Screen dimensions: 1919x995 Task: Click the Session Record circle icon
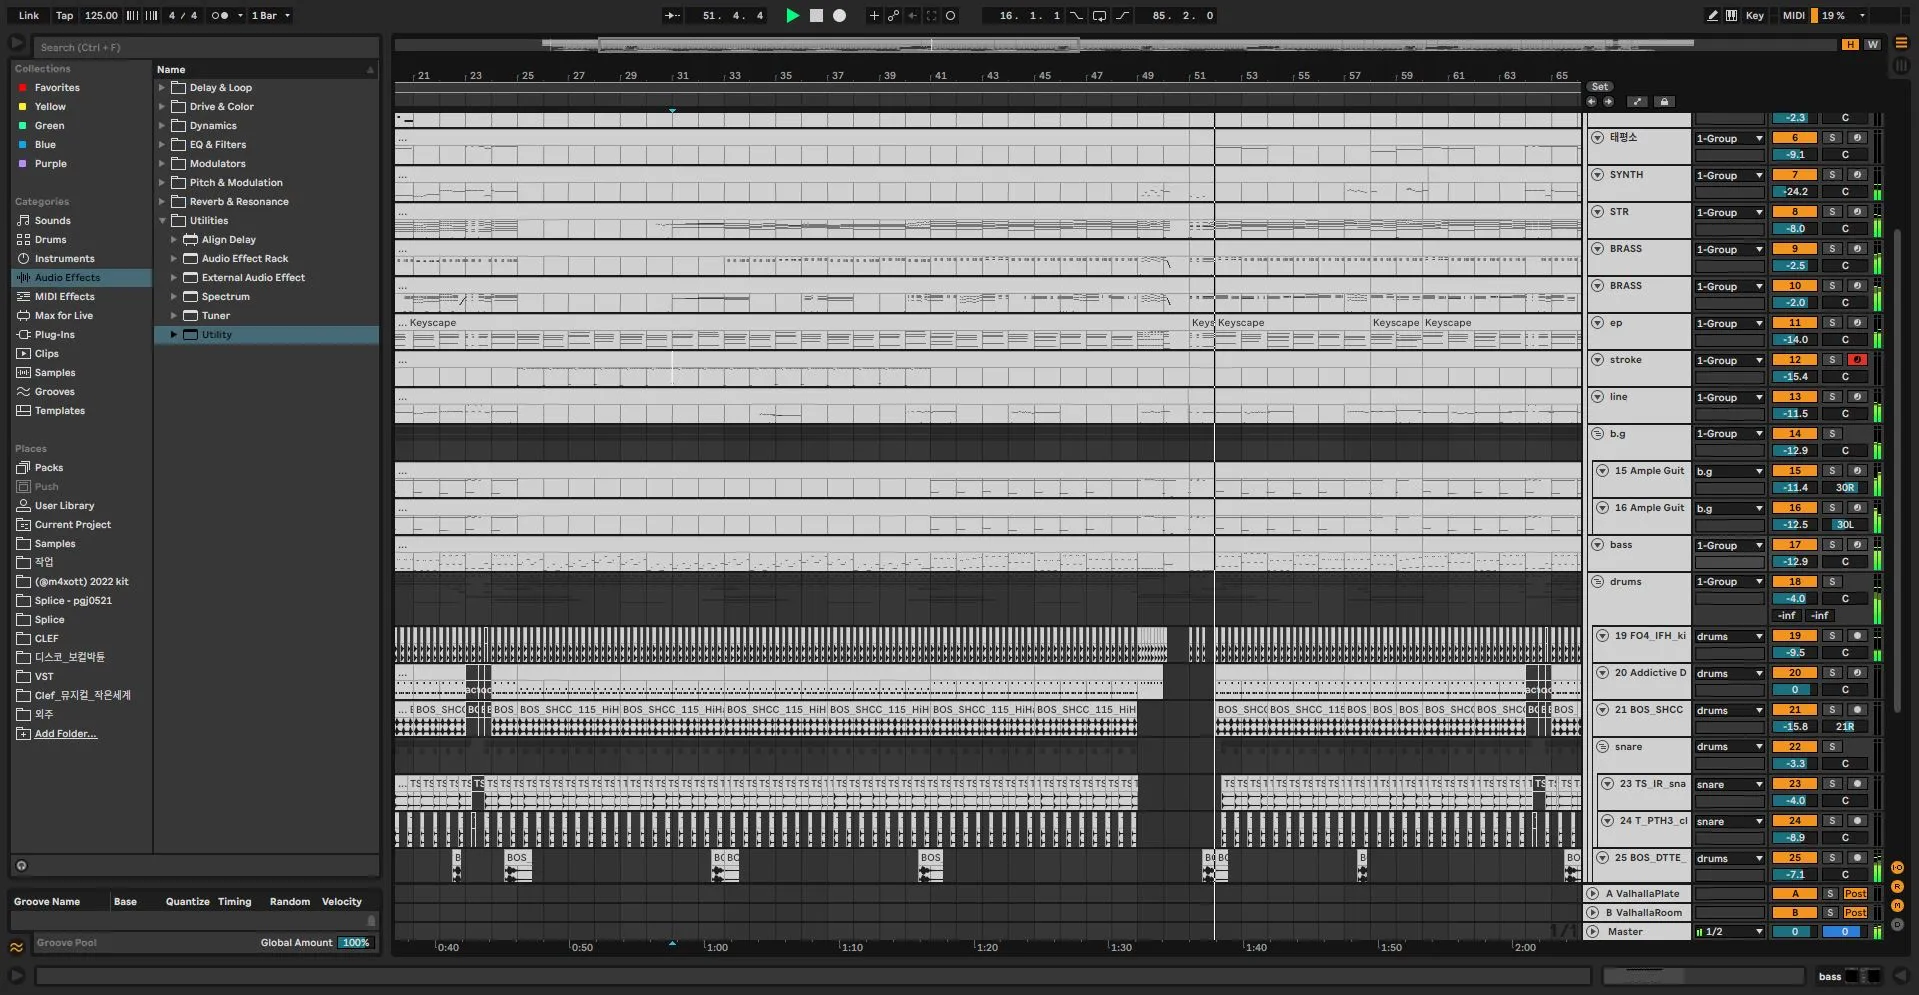[x=951, y=15]
